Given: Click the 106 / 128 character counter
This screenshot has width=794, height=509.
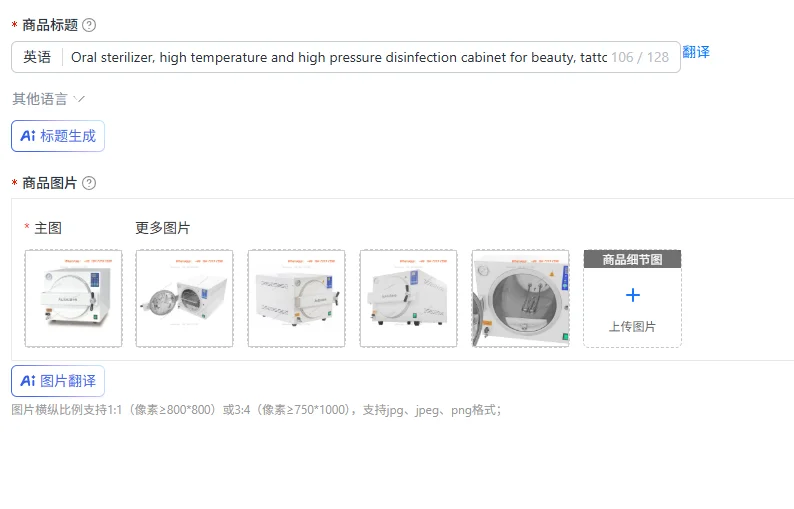Looking at the screenshot, I should coord(640,57).
